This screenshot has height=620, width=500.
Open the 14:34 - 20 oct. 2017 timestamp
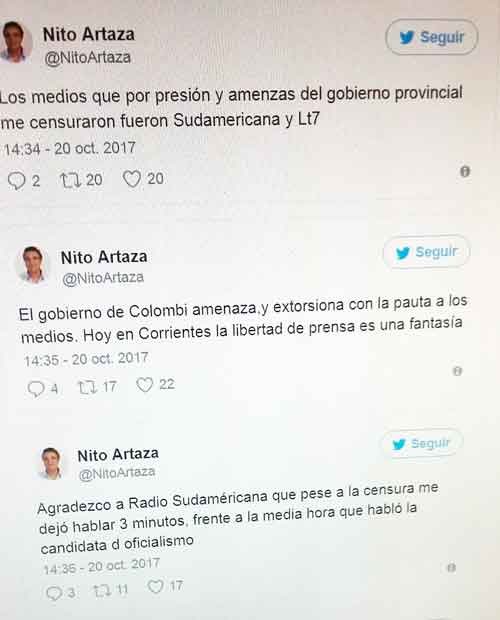(x=70, y=148)
